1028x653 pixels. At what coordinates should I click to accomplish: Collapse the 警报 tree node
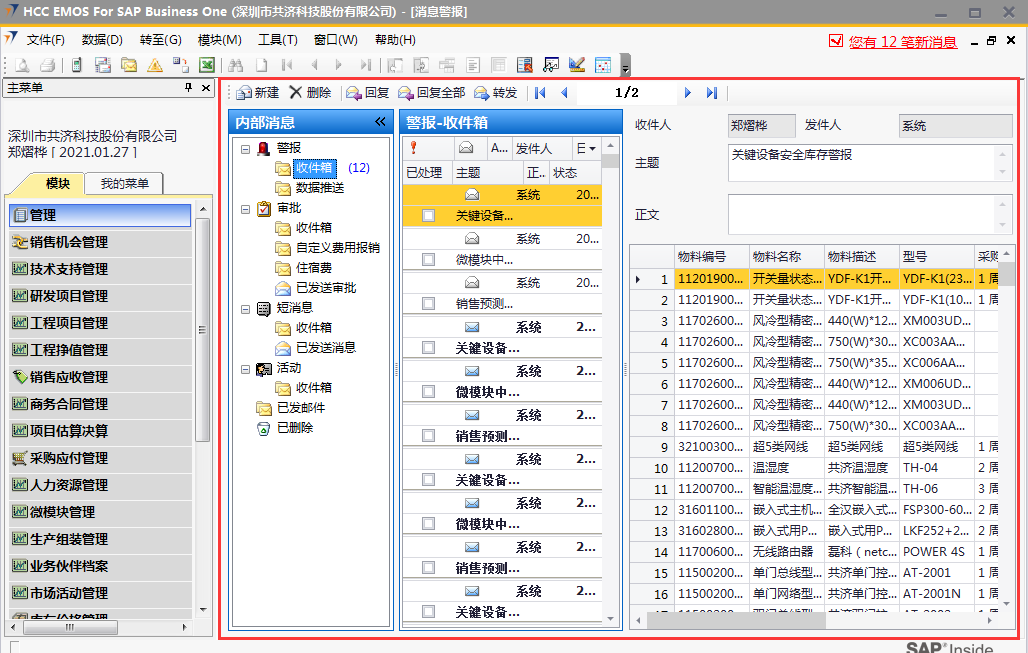click(x=246, y=148)
